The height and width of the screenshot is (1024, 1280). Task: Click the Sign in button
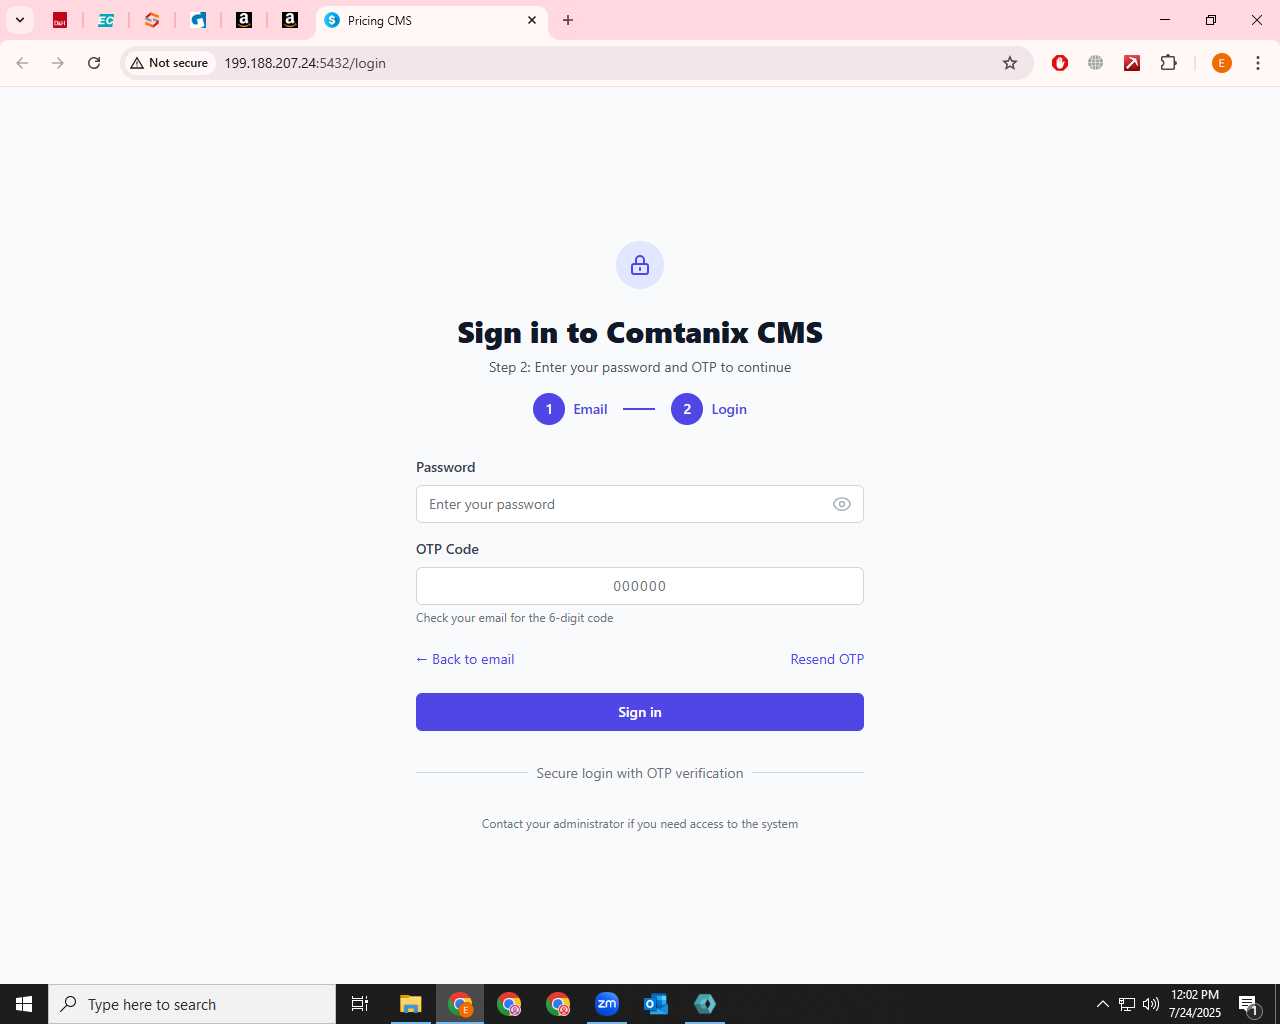click(640, 712)
